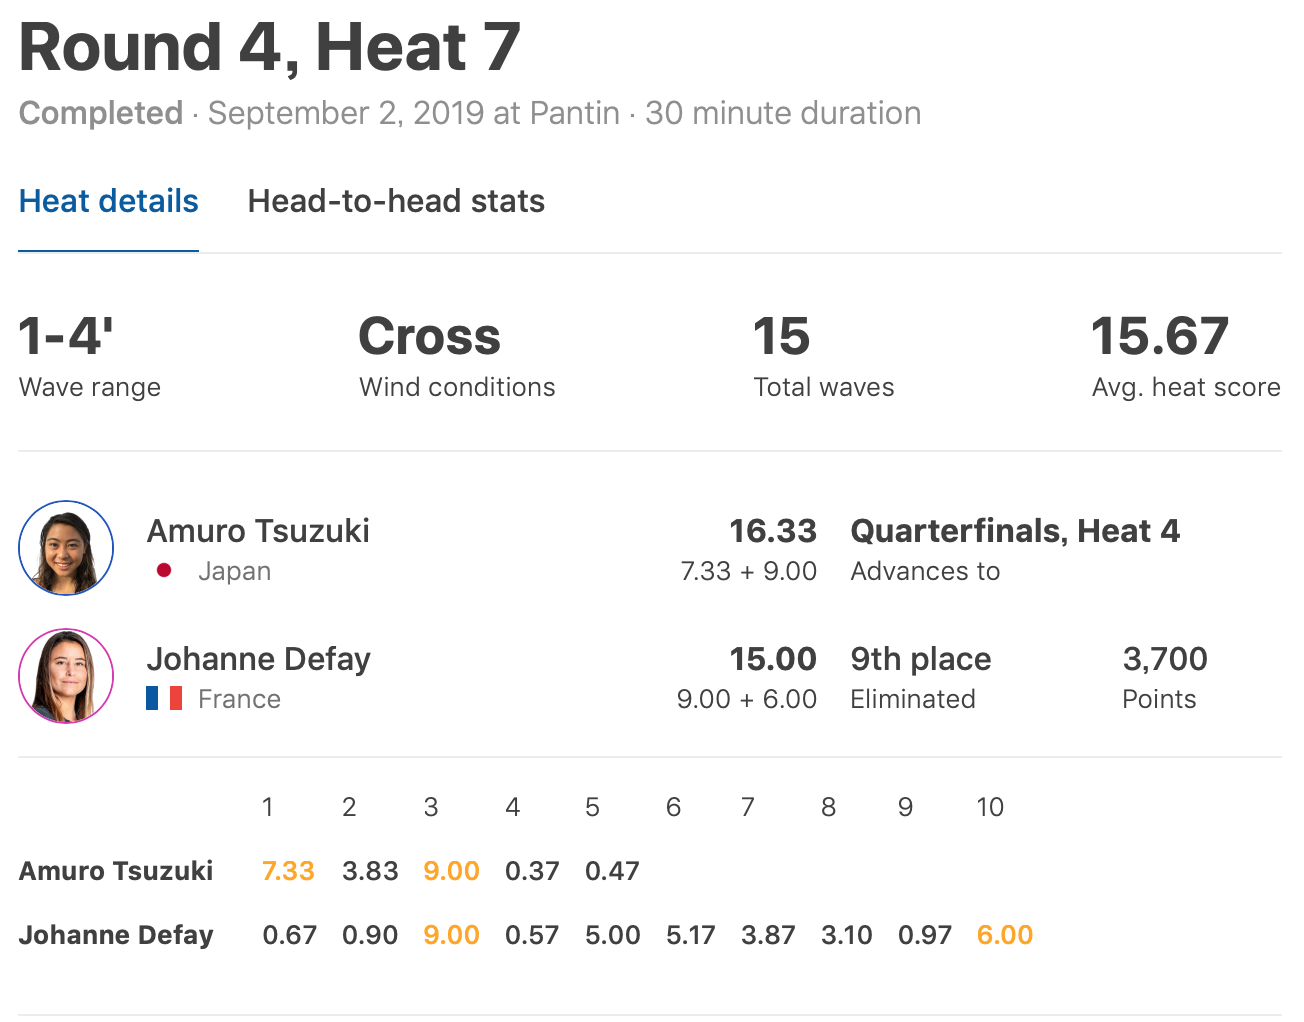Click the France flag icon

tap(164, 698)
